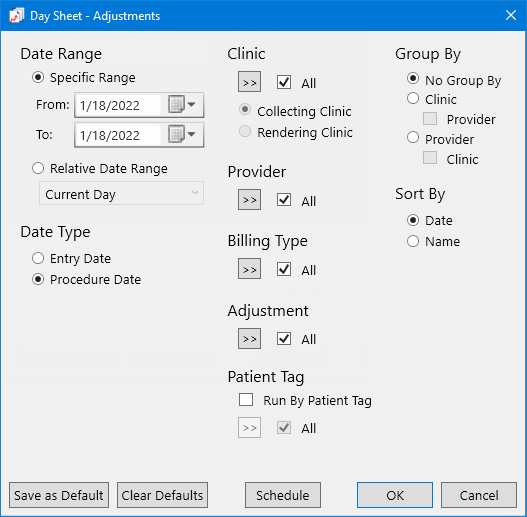The image size is (527, 517).
Task: Enable Run By Patient Tag checkbox
Action: coord(246,400)
